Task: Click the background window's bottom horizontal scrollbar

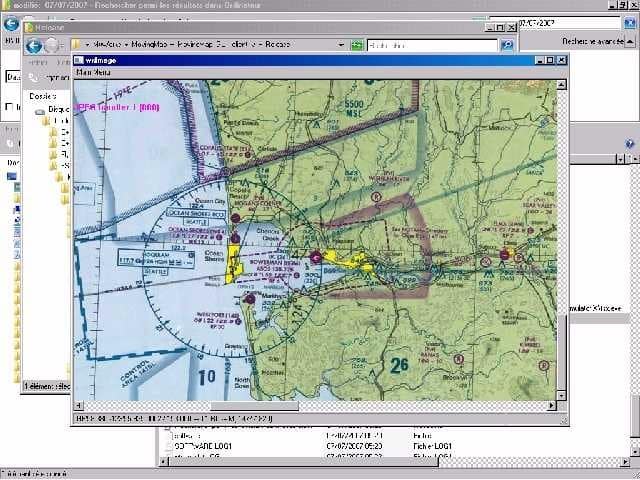Action: 300,462
